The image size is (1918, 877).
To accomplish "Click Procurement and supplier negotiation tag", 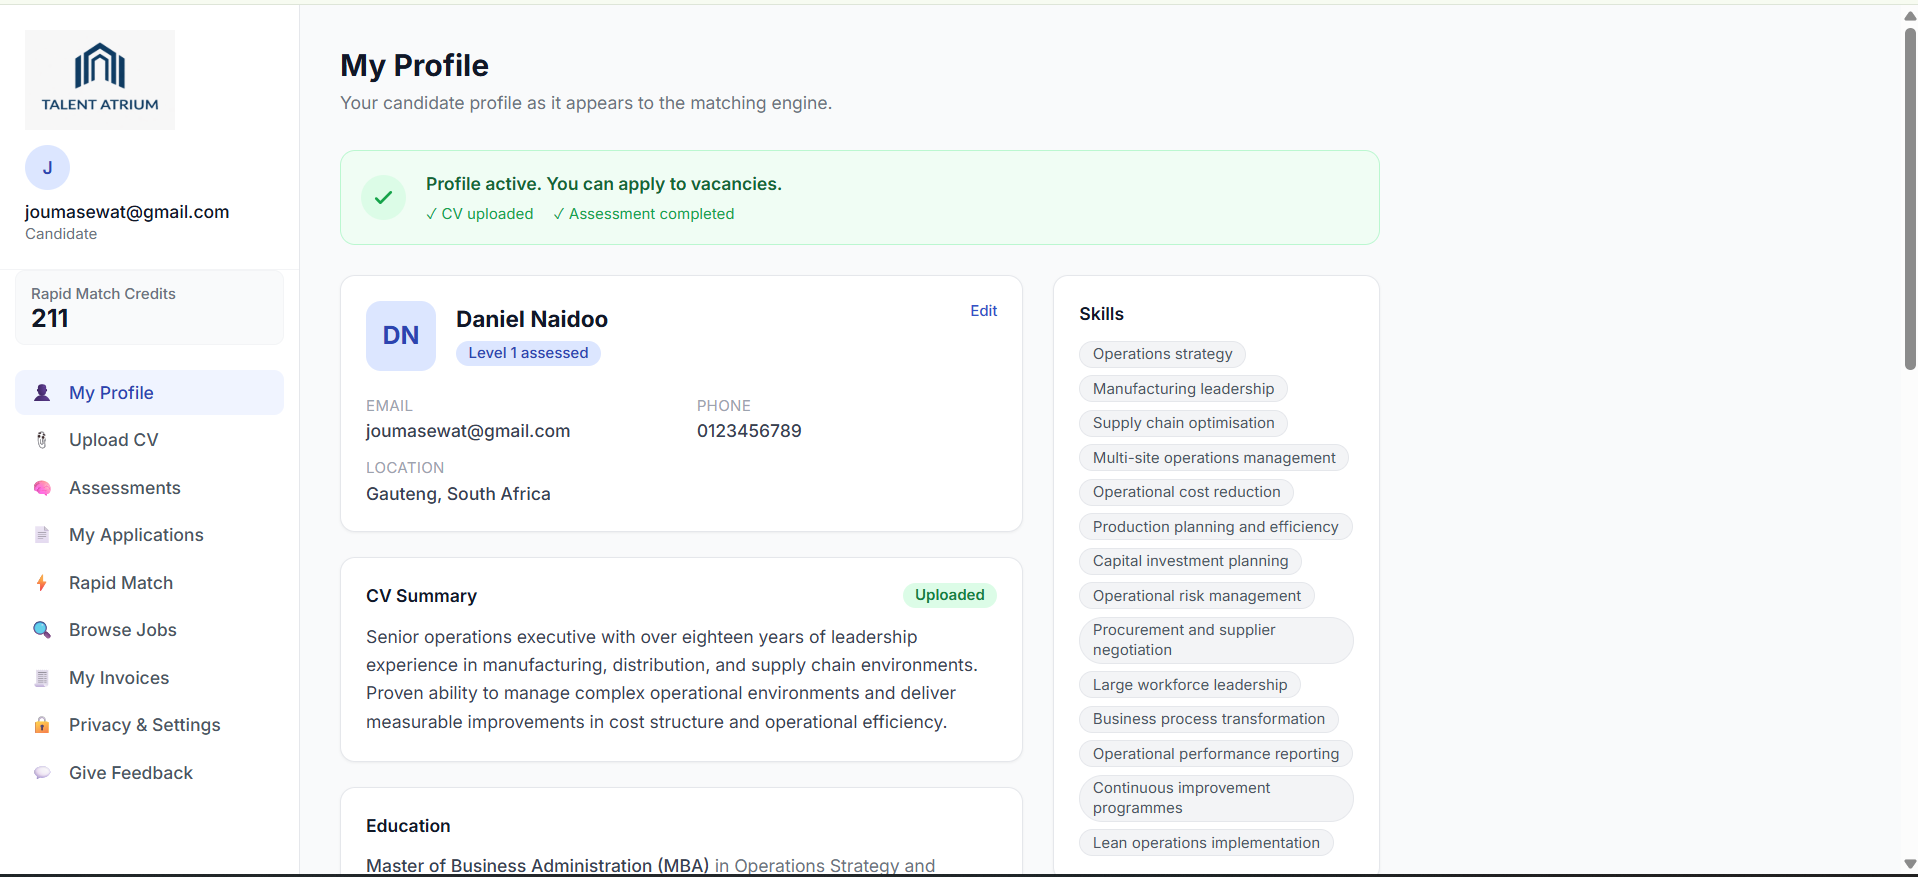I will click(1216, 640).
